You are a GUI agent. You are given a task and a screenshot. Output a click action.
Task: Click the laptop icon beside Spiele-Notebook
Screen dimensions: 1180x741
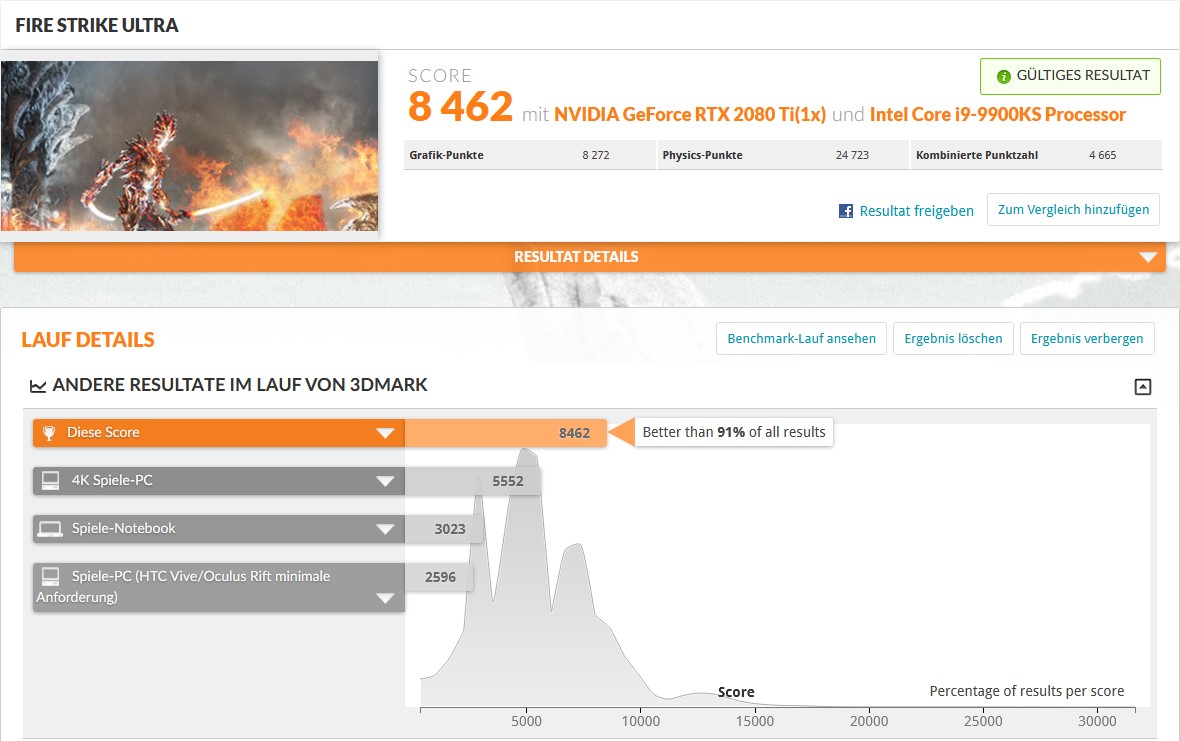pos(50,529)
